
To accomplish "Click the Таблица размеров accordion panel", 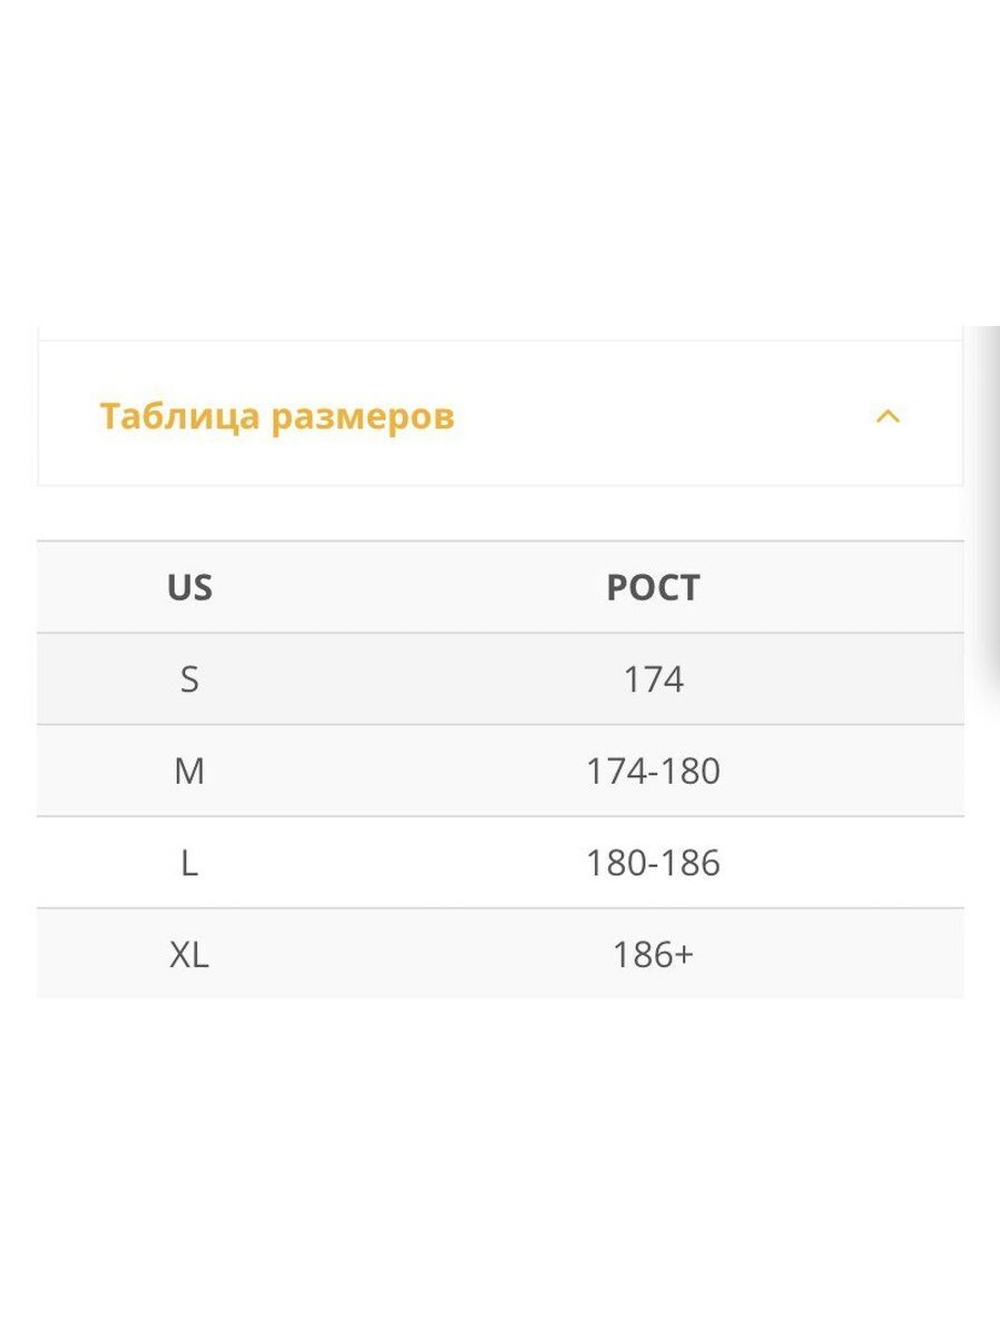I will click(500, 413).
